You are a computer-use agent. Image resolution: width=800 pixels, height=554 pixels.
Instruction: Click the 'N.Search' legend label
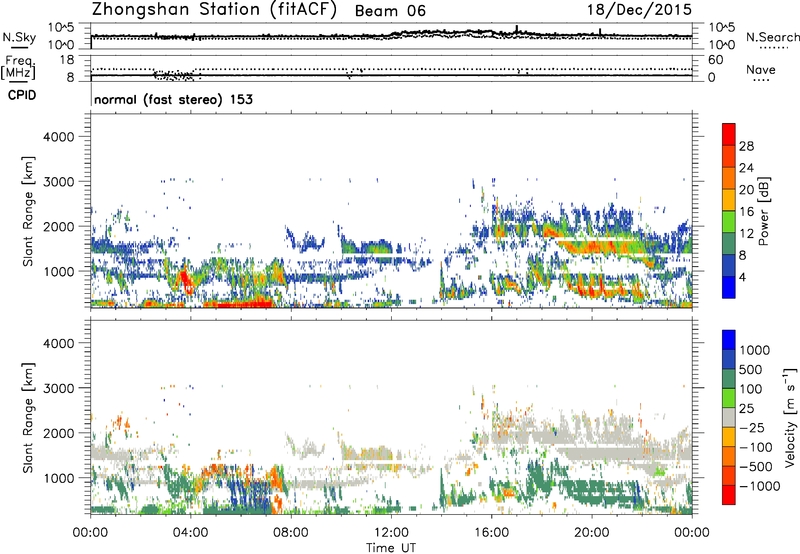click(772, 37)
